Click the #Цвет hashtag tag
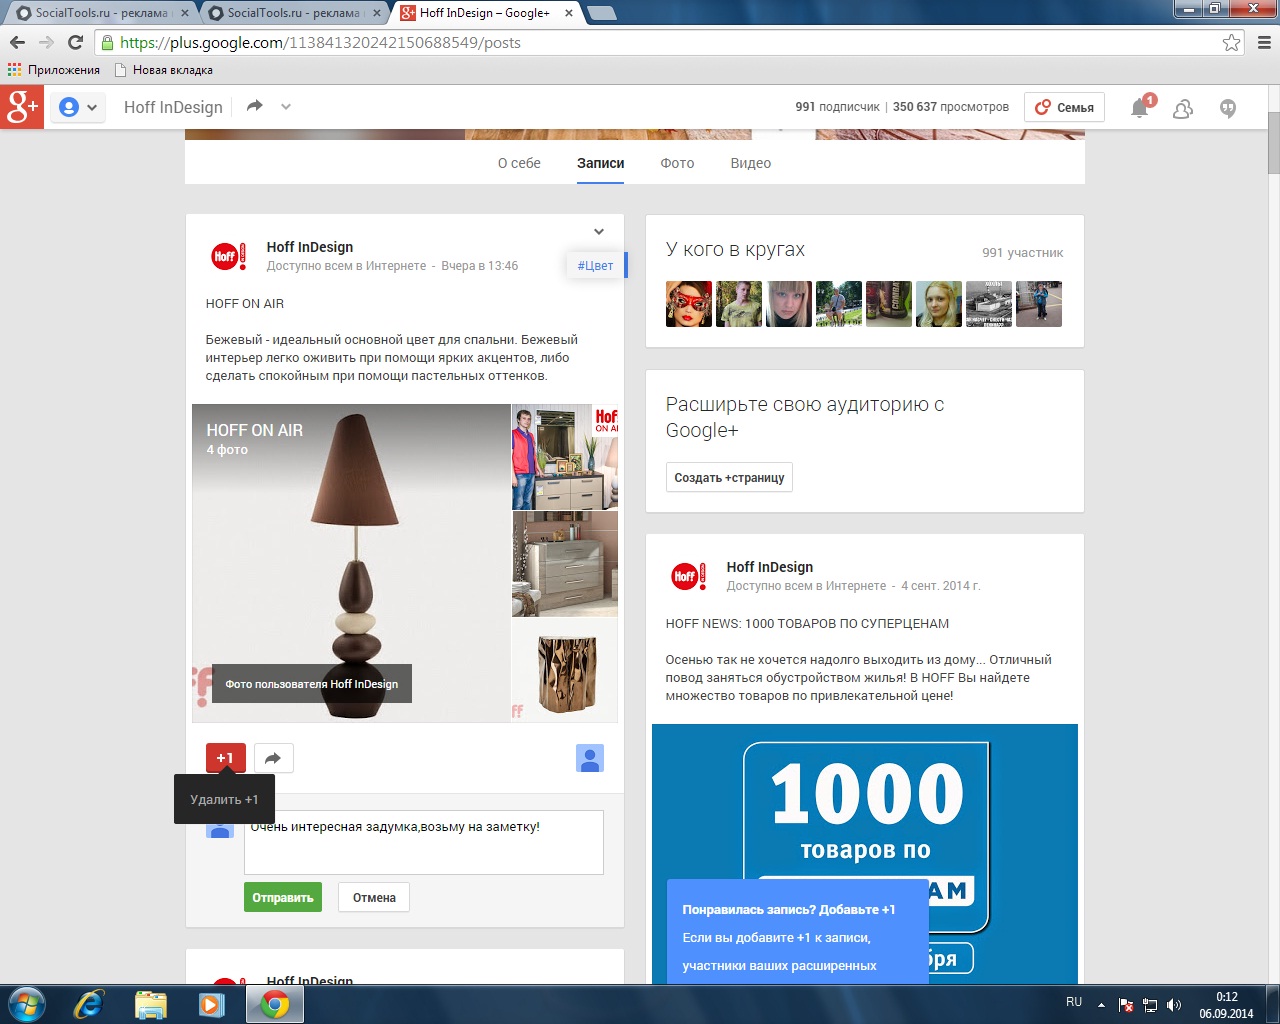This screenshot has width=1280, height=1024. pyautogui.click(x=596, y=265)
